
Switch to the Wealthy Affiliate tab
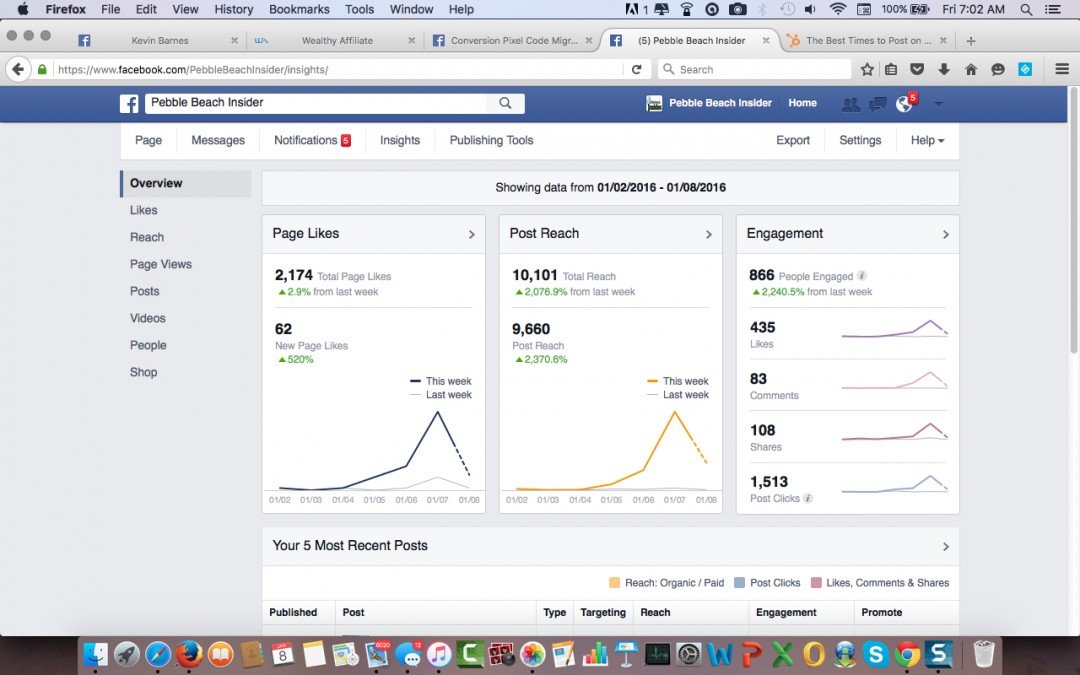(x=337, y=41)
